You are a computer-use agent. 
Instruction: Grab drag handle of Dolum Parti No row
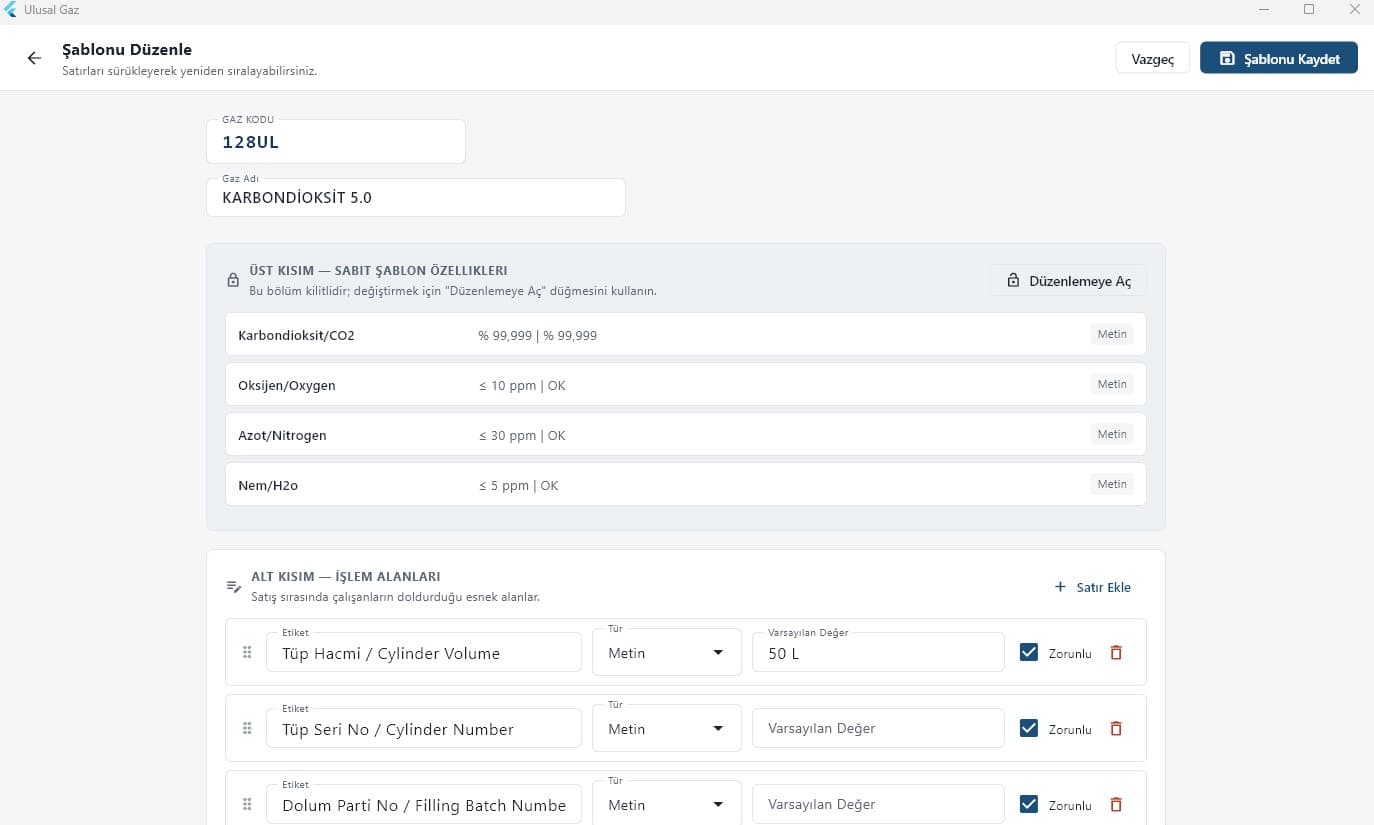point(247,805)
